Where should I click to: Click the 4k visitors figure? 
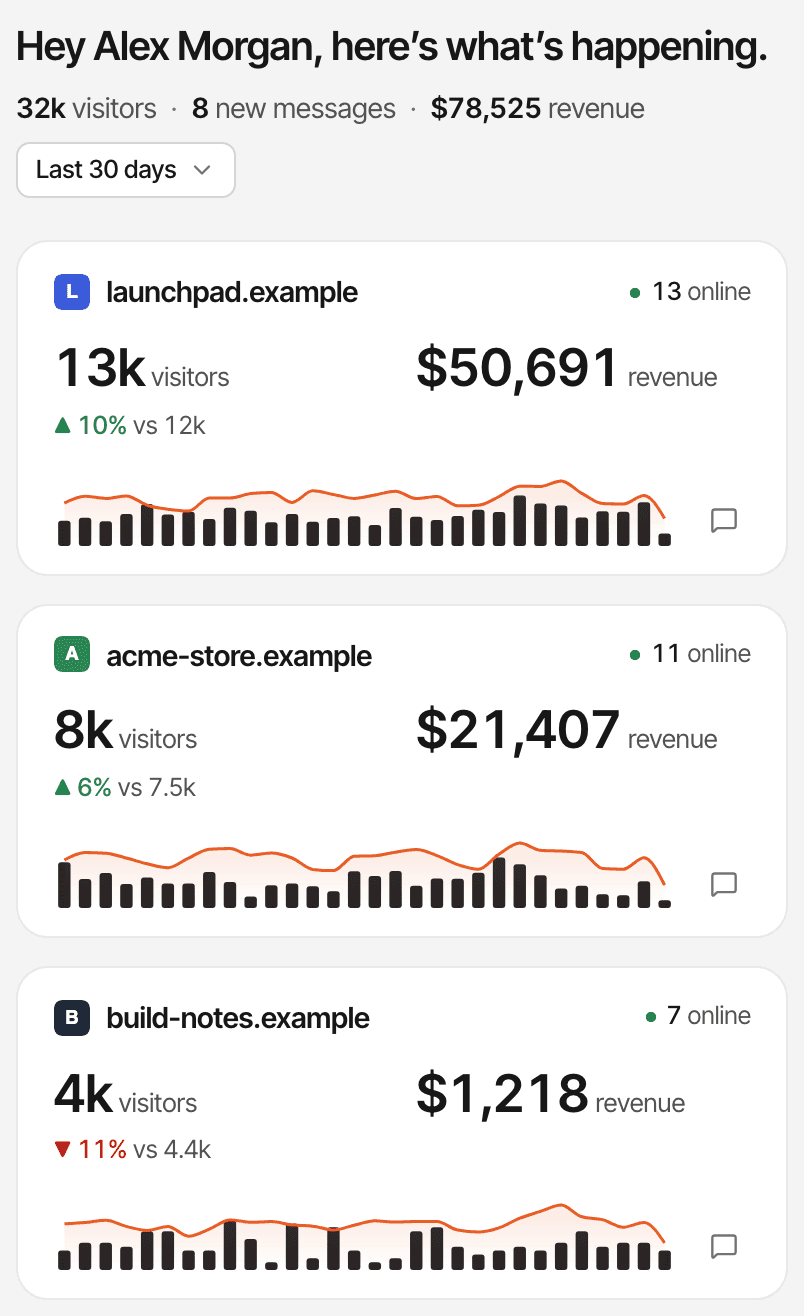(x=126, y=1093)
